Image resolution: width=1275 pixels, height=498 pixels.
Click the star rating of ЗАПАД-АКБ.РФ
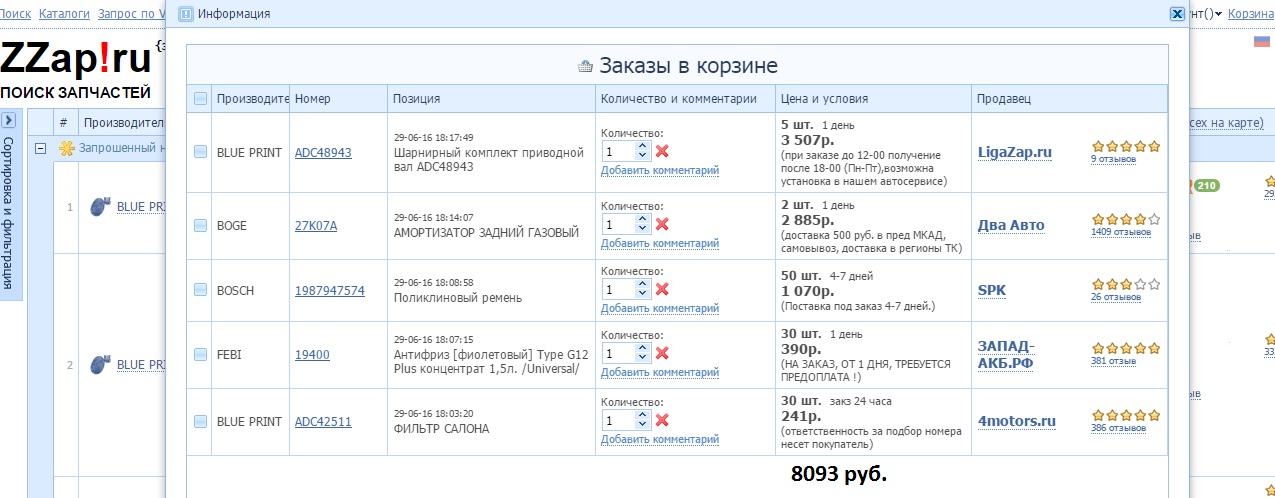click(1126, 349)
